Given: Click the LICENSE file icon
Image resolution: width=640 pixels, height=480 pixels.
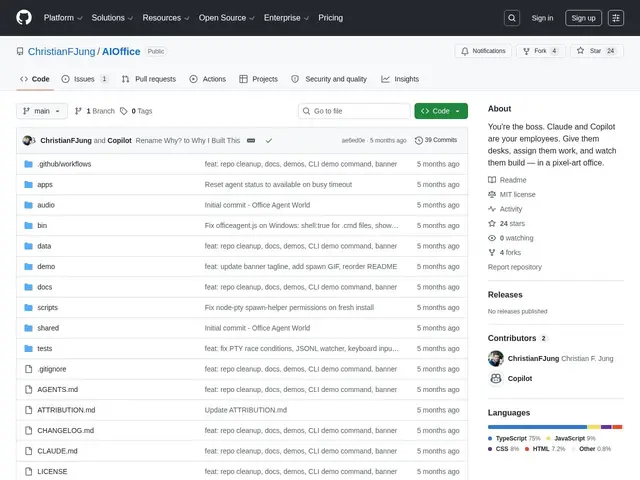Looking at the screenshot, I should click(x=28, y=471).
